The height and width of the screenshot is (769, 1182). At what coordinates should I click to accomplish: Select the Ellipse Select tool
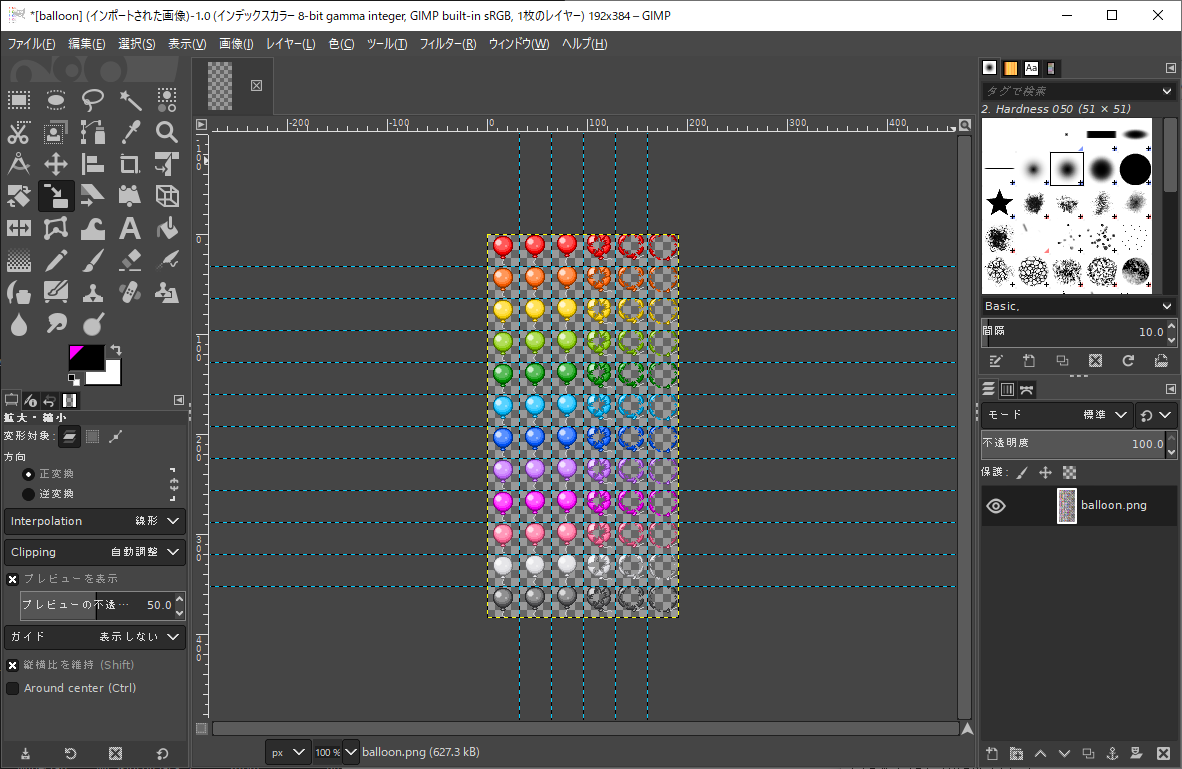pos(56,100)
